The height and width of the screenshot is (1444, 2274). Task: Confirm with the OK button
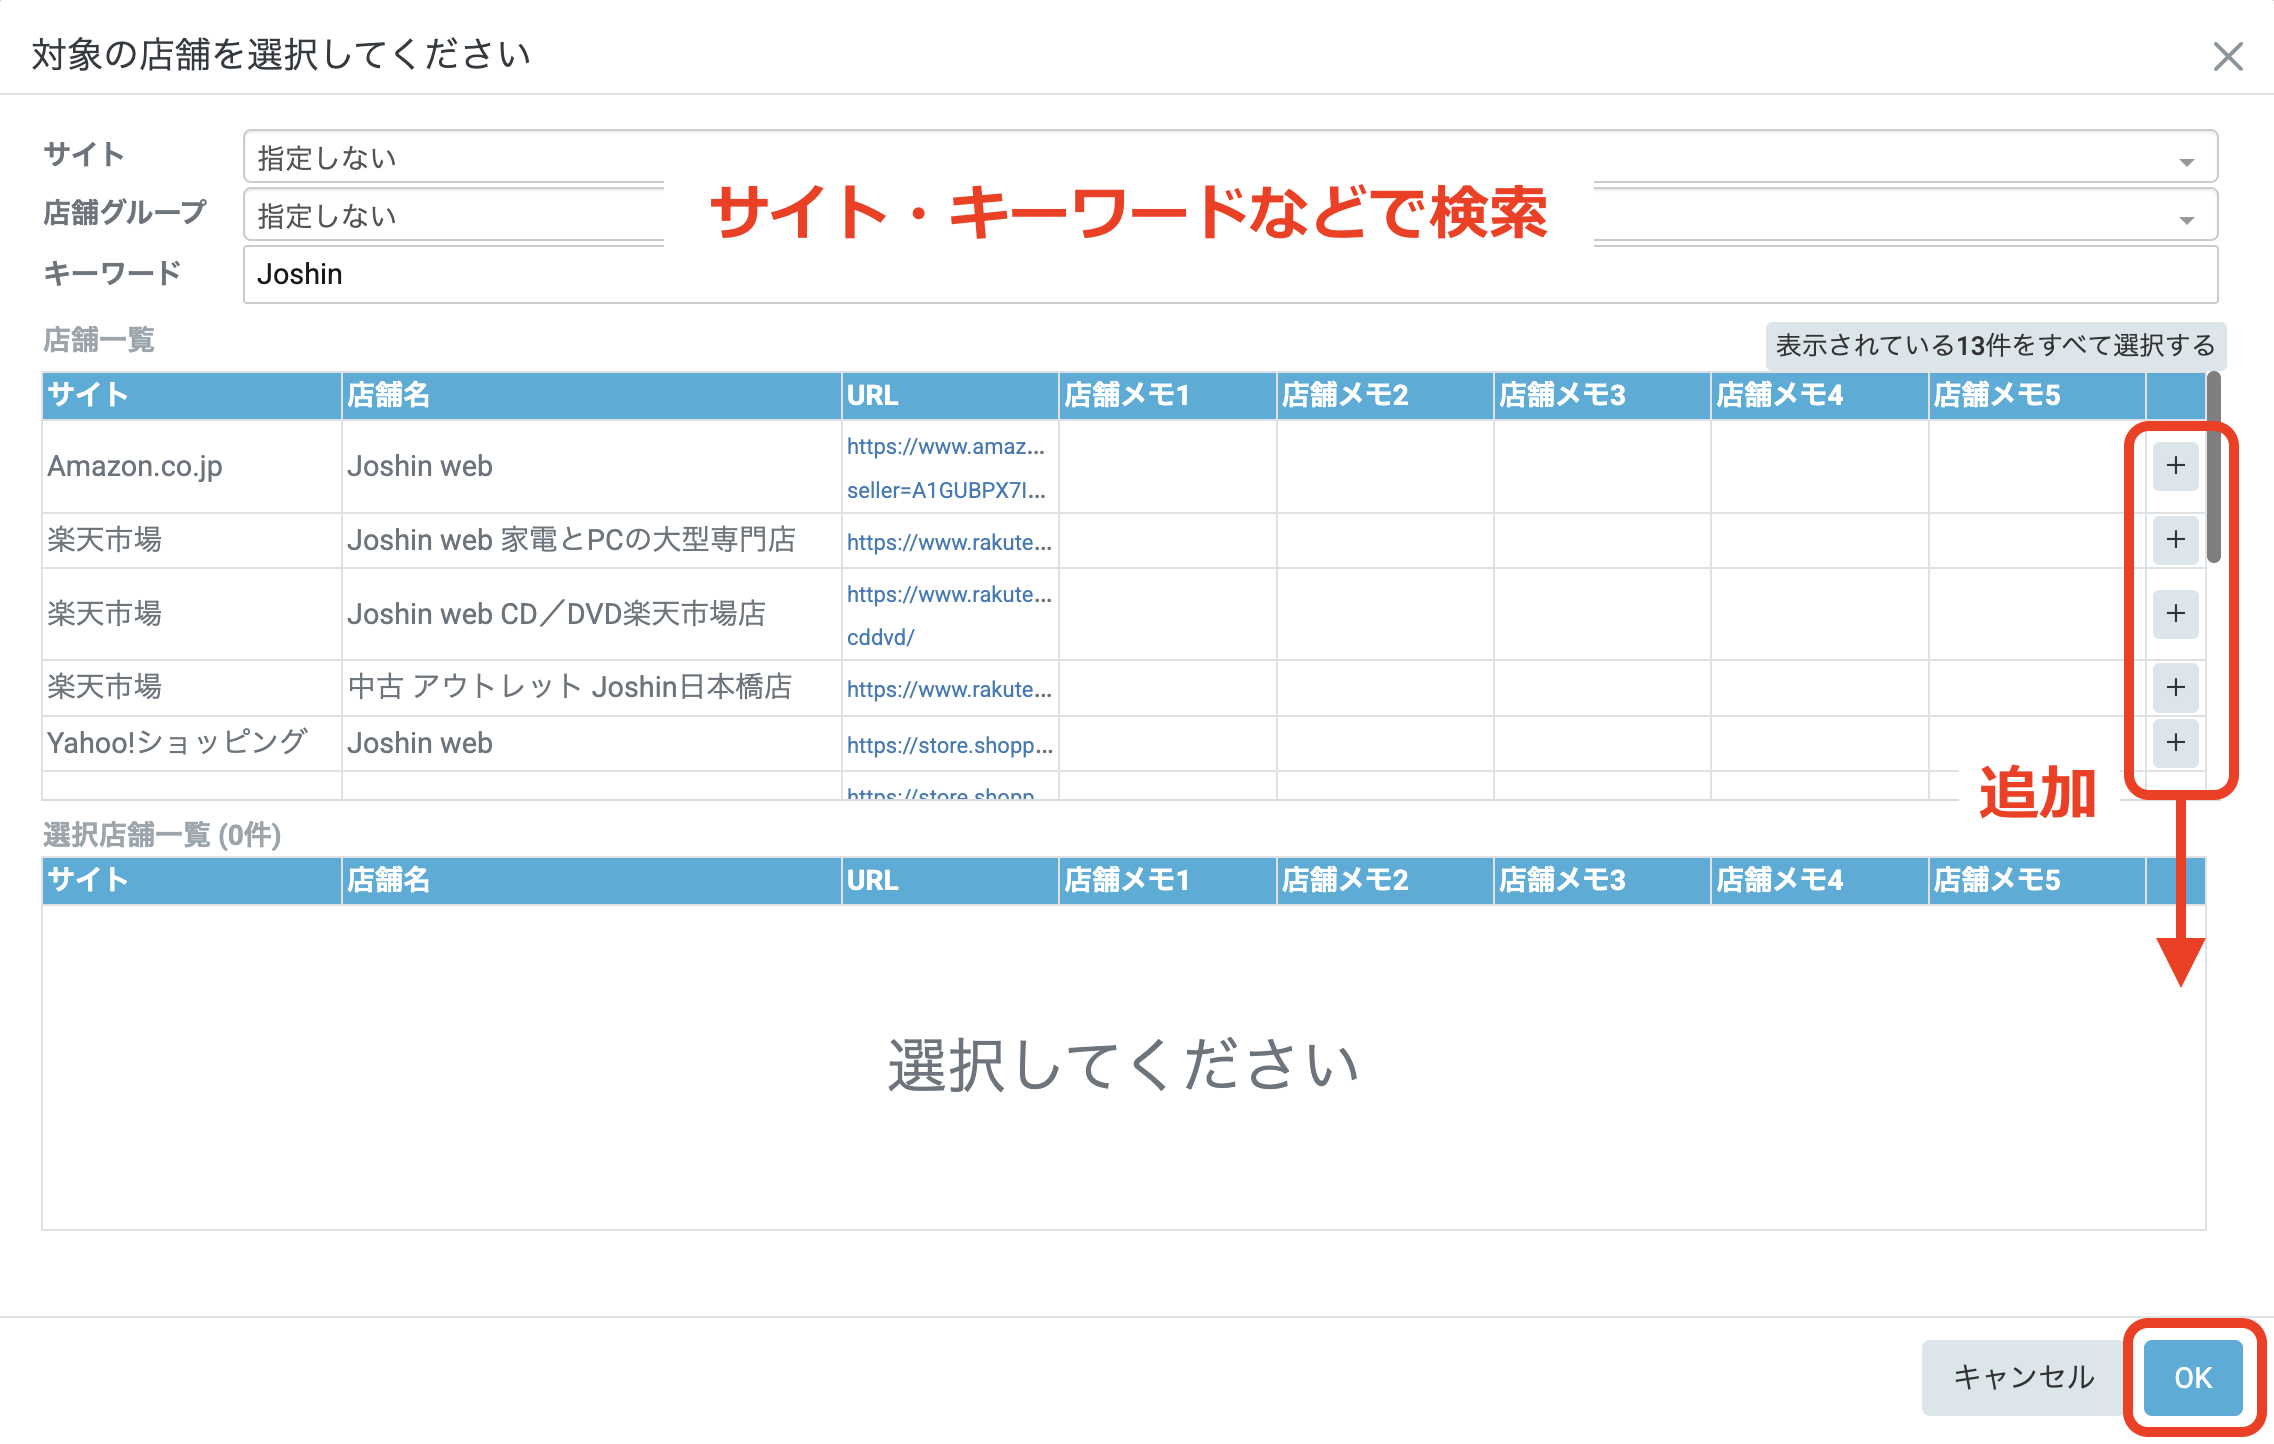point(2193,1377)
